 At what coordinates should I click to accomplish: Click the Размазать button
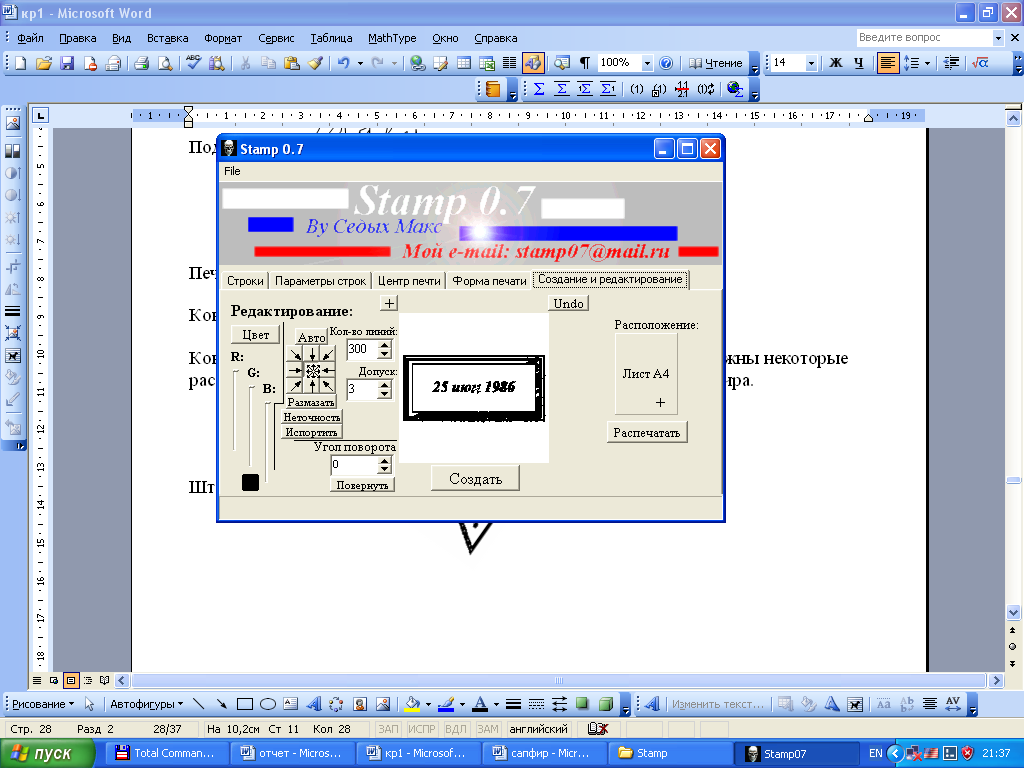click(x=310, y=402)
